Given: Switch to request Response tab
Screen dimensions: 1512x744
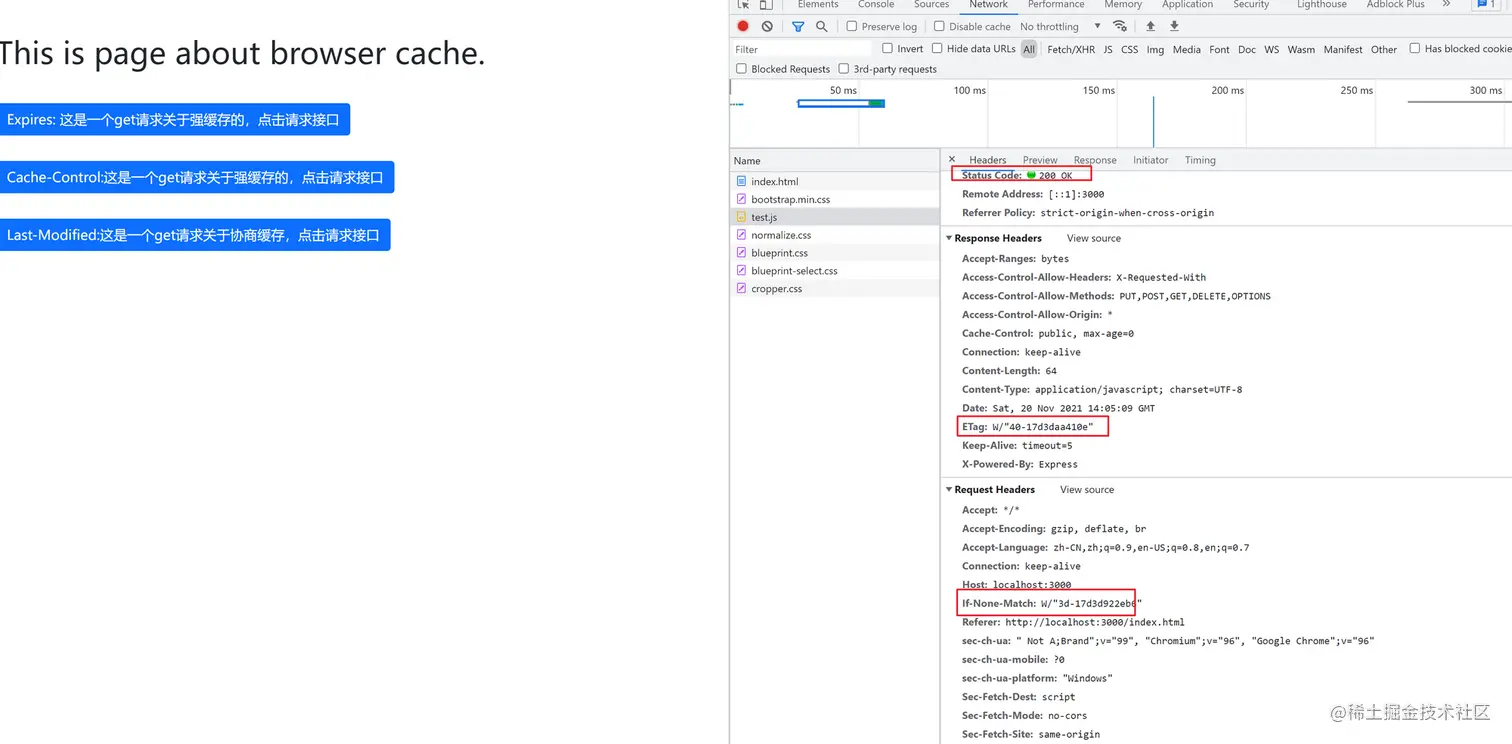Looking at the screenshot, I should point(1095,160).
